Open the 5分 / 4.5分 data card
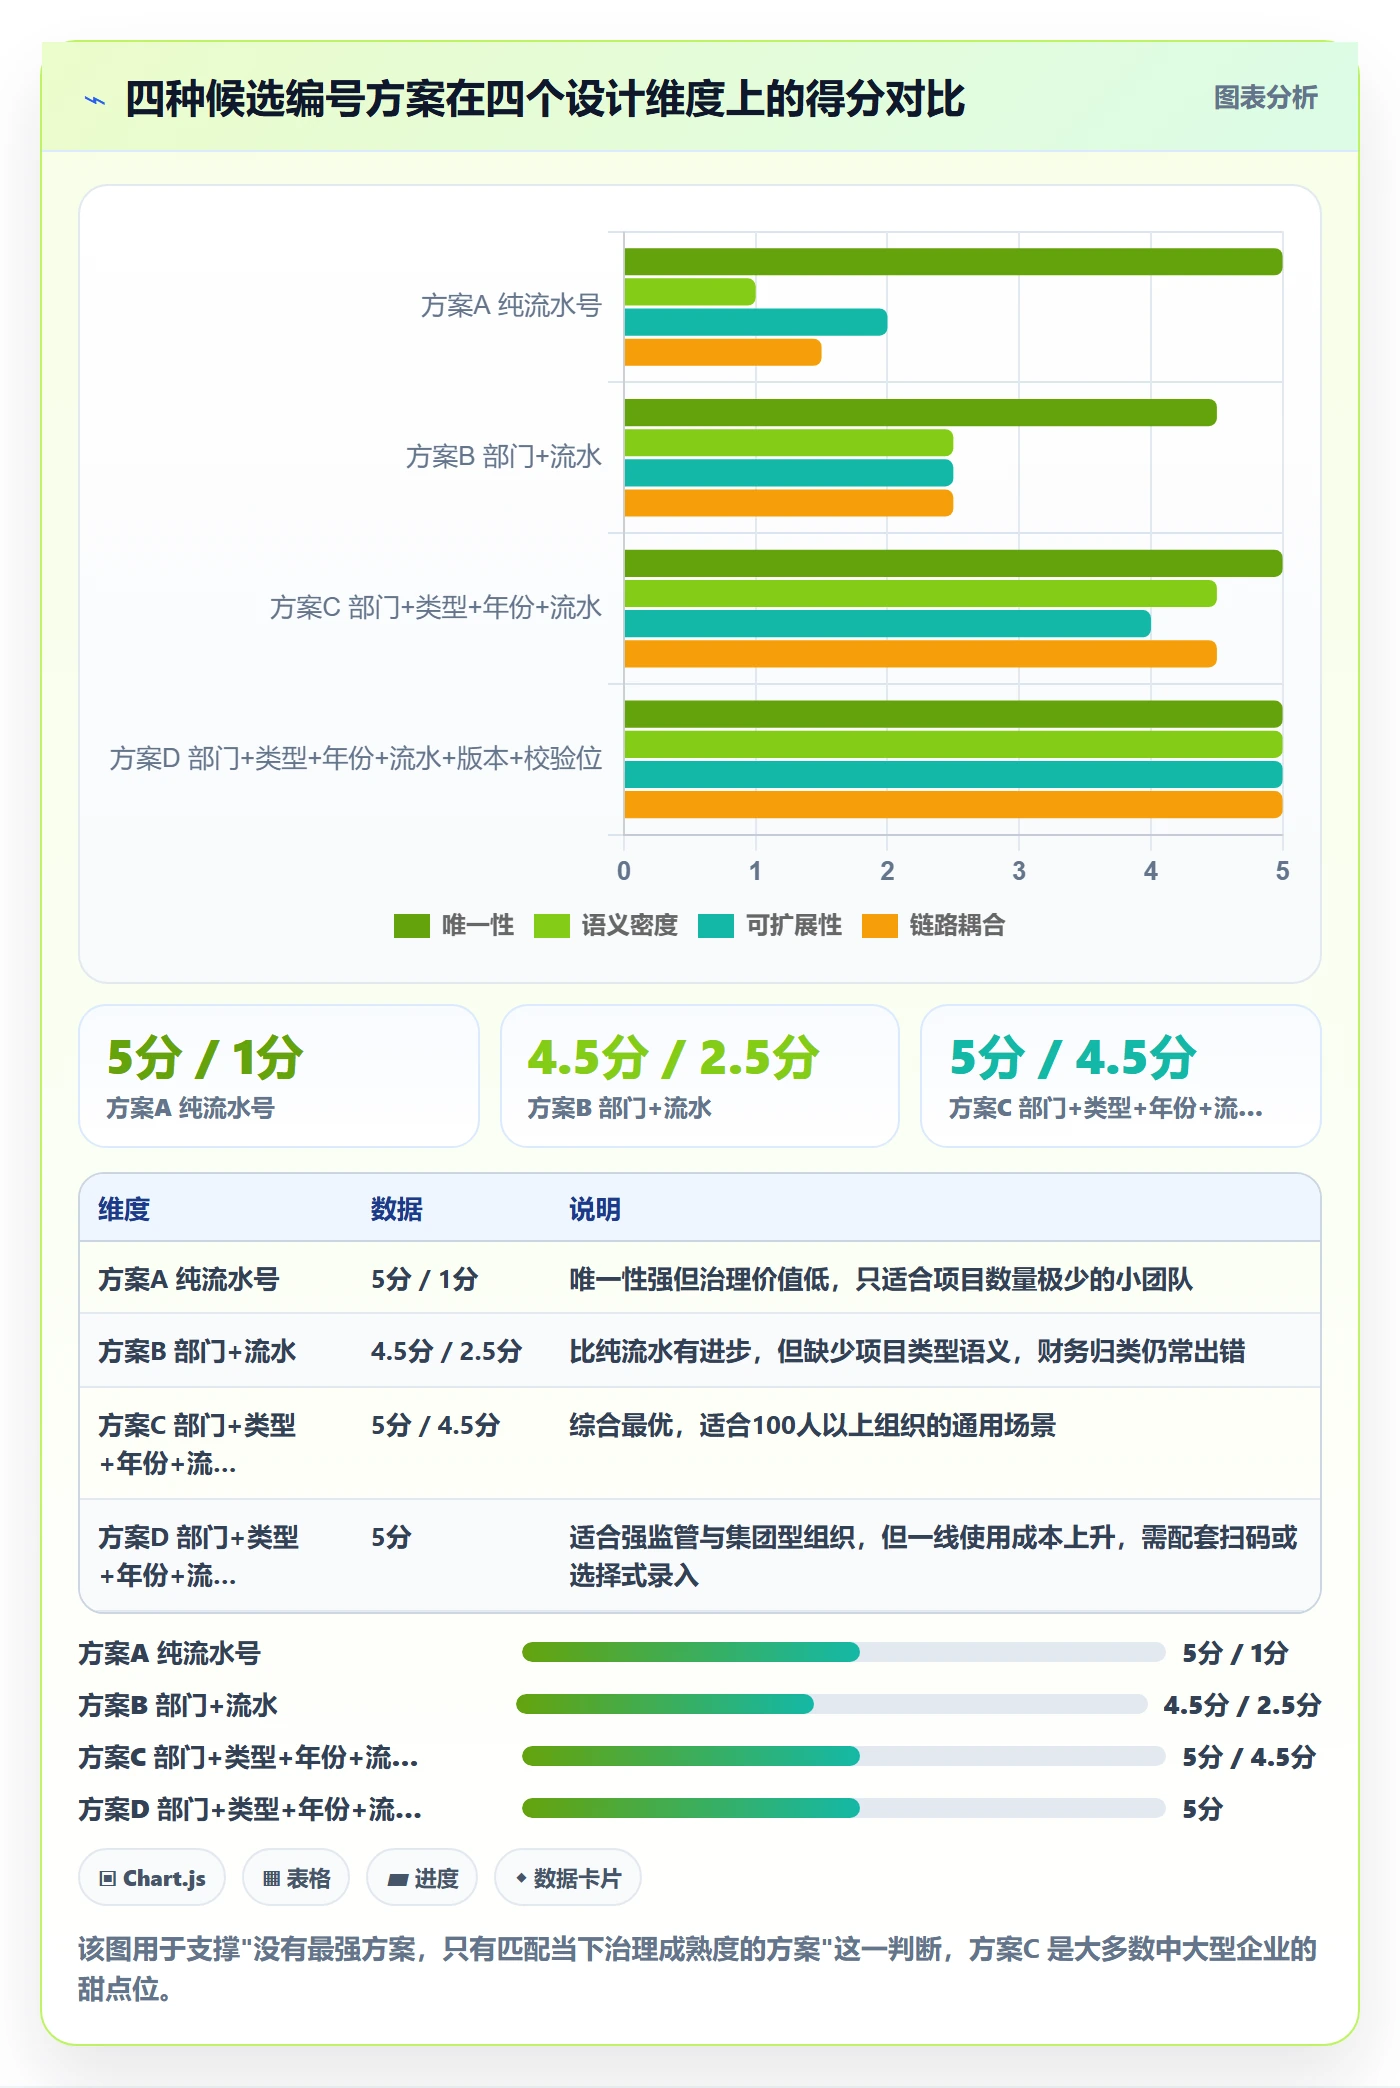The image size is (1400, 2088). 1121,1076
